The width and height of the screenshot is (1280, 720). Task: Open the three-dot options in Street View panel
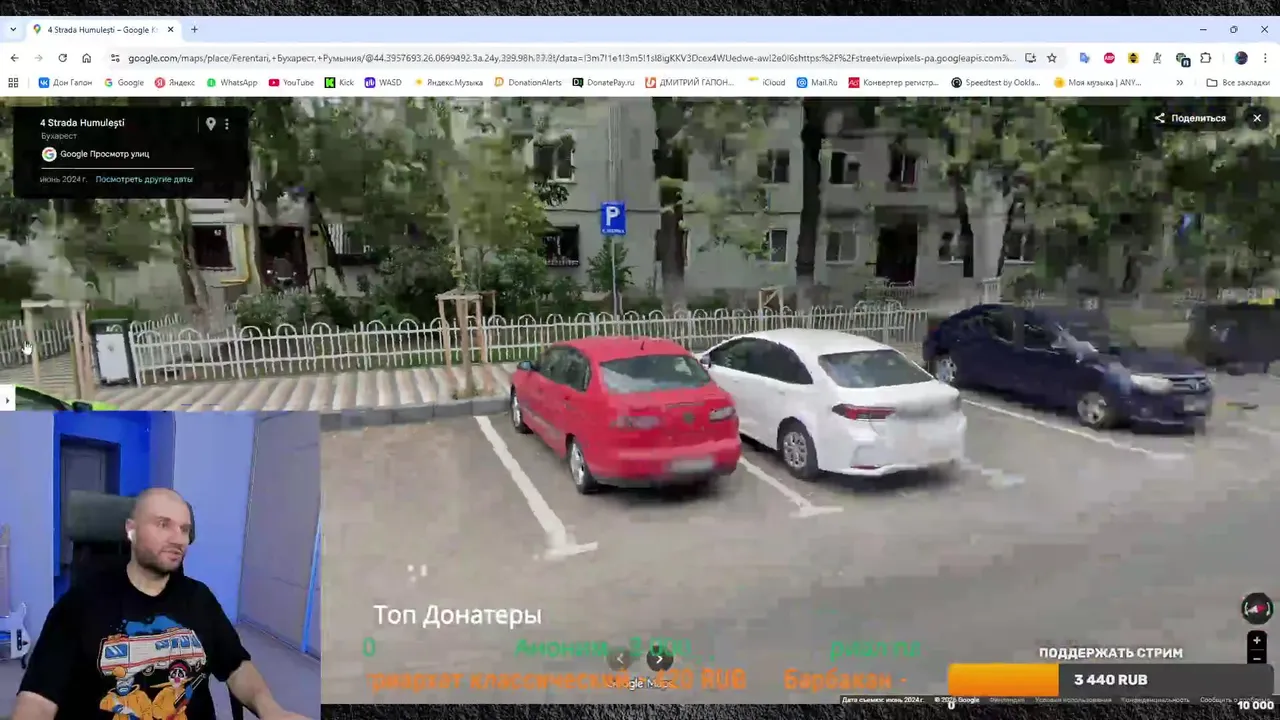(227, 124)
